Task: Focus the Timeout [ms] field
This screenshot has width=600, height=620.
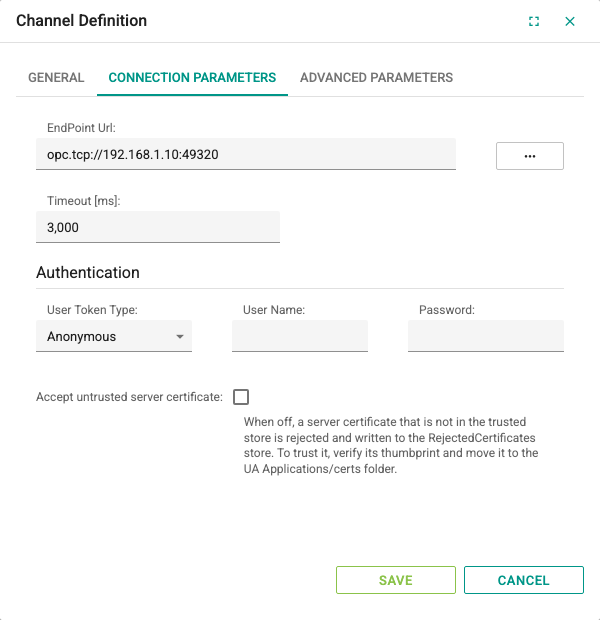Action: click(158, 227)
